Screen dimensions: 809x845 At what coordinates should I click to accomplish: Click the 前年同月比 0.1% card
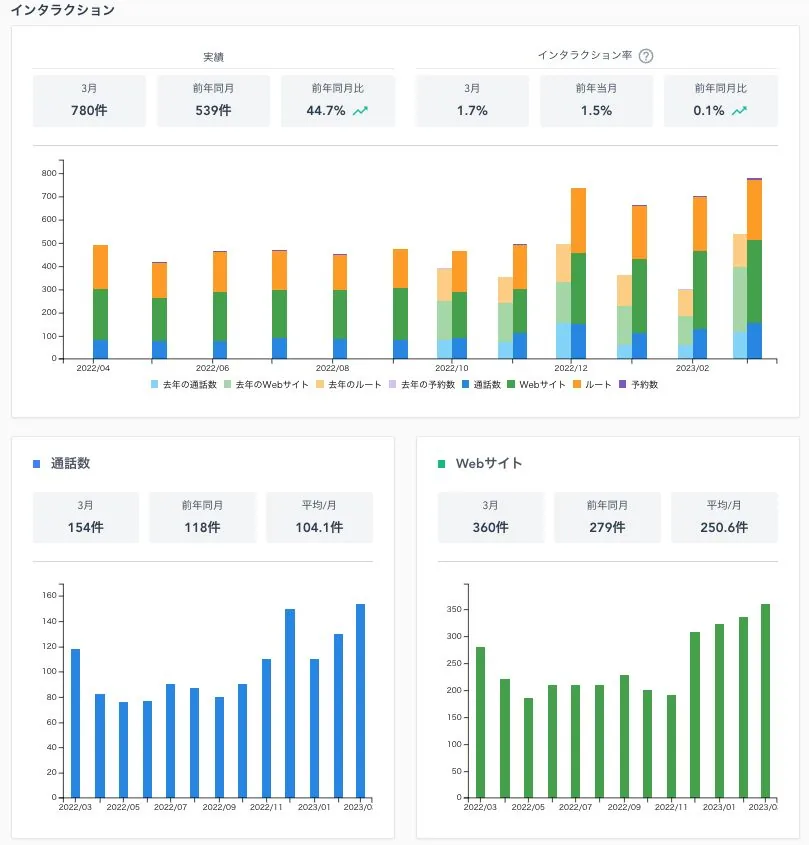(x=721, y=101)
